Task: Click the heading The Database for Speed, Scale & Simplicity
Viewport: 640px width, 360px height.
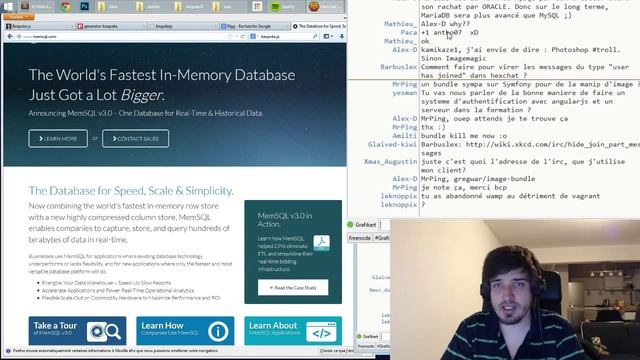Action: tap(131, 191)
